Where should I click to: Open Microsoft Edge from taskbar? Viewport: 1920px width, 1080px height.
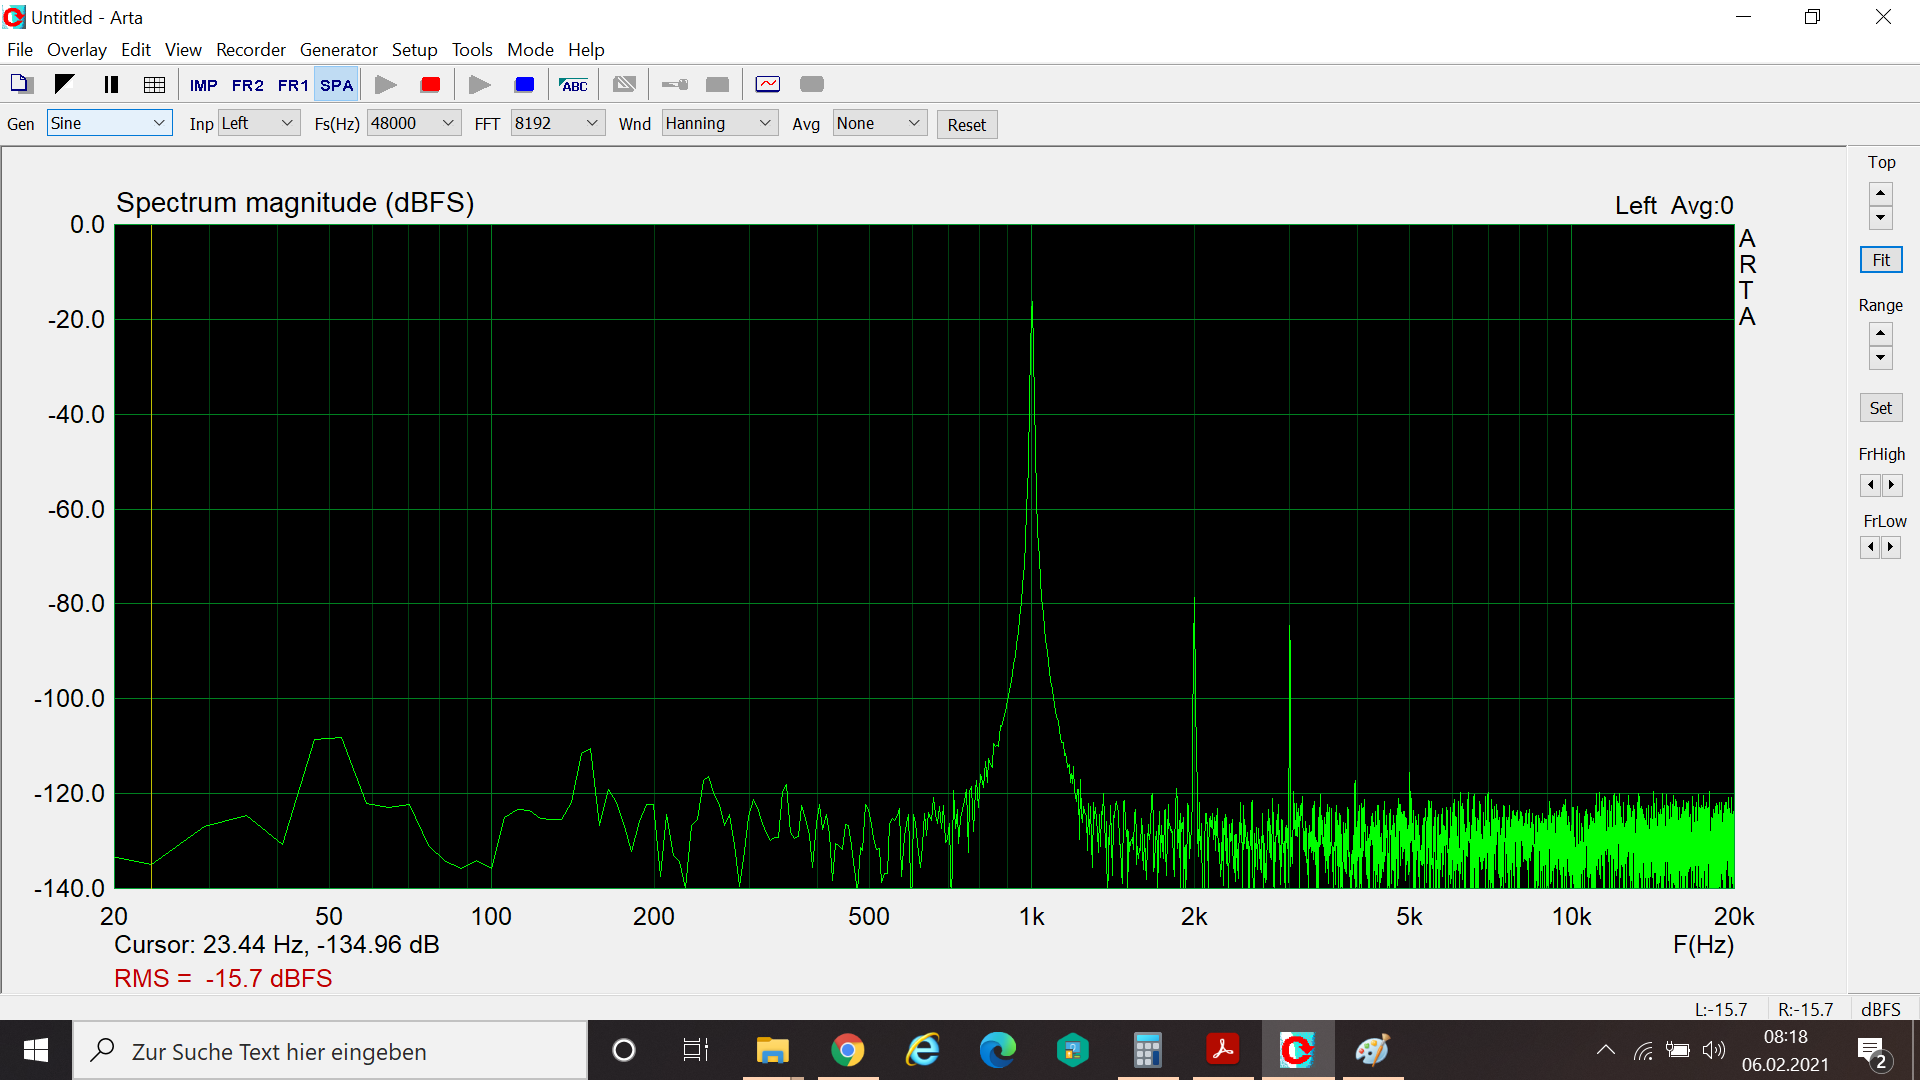click(997, 1050)
